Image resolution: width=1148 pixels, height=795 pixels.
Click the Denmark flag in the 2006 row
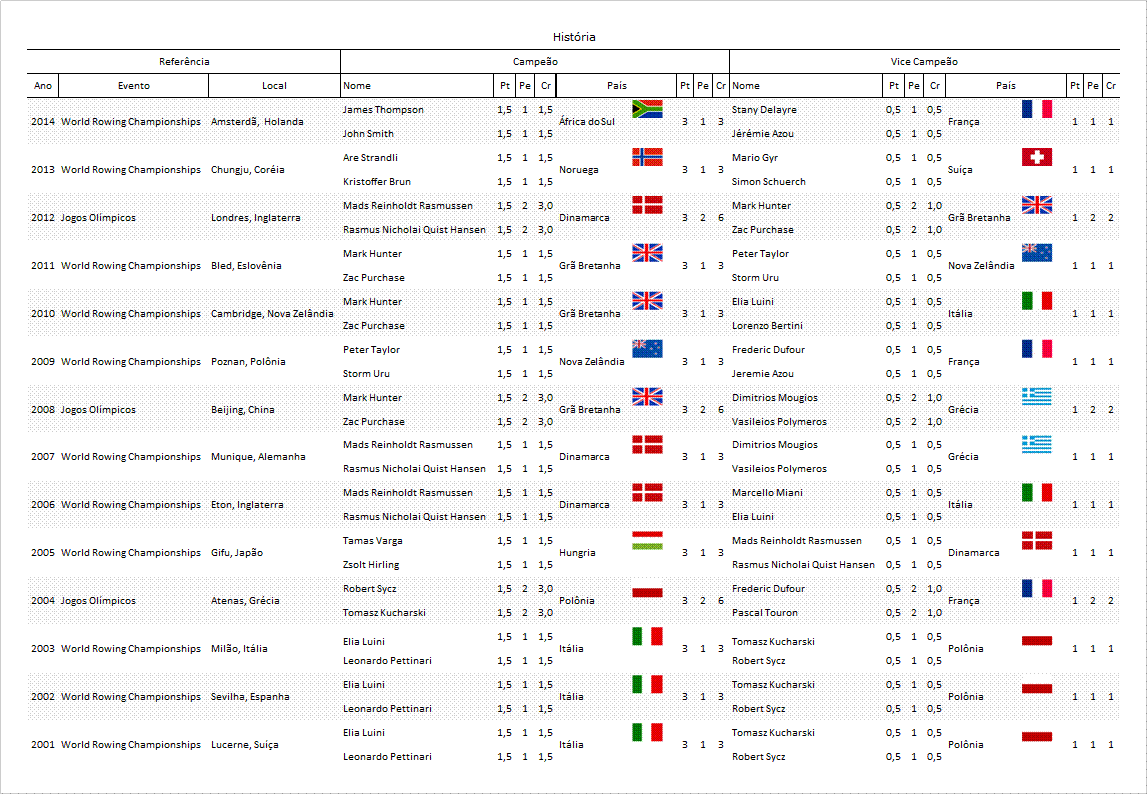[647, 493]
